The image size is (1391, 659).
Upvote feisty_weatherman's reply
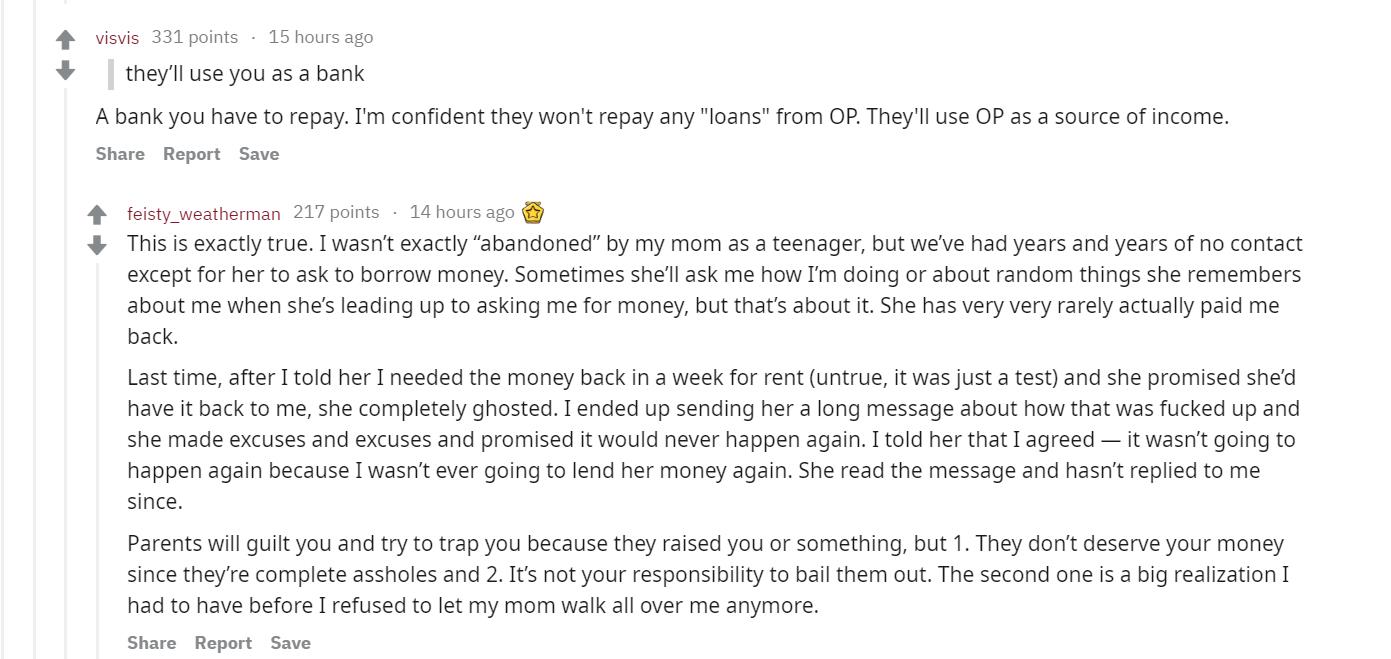pyautogui.click(x=97, y=215)
